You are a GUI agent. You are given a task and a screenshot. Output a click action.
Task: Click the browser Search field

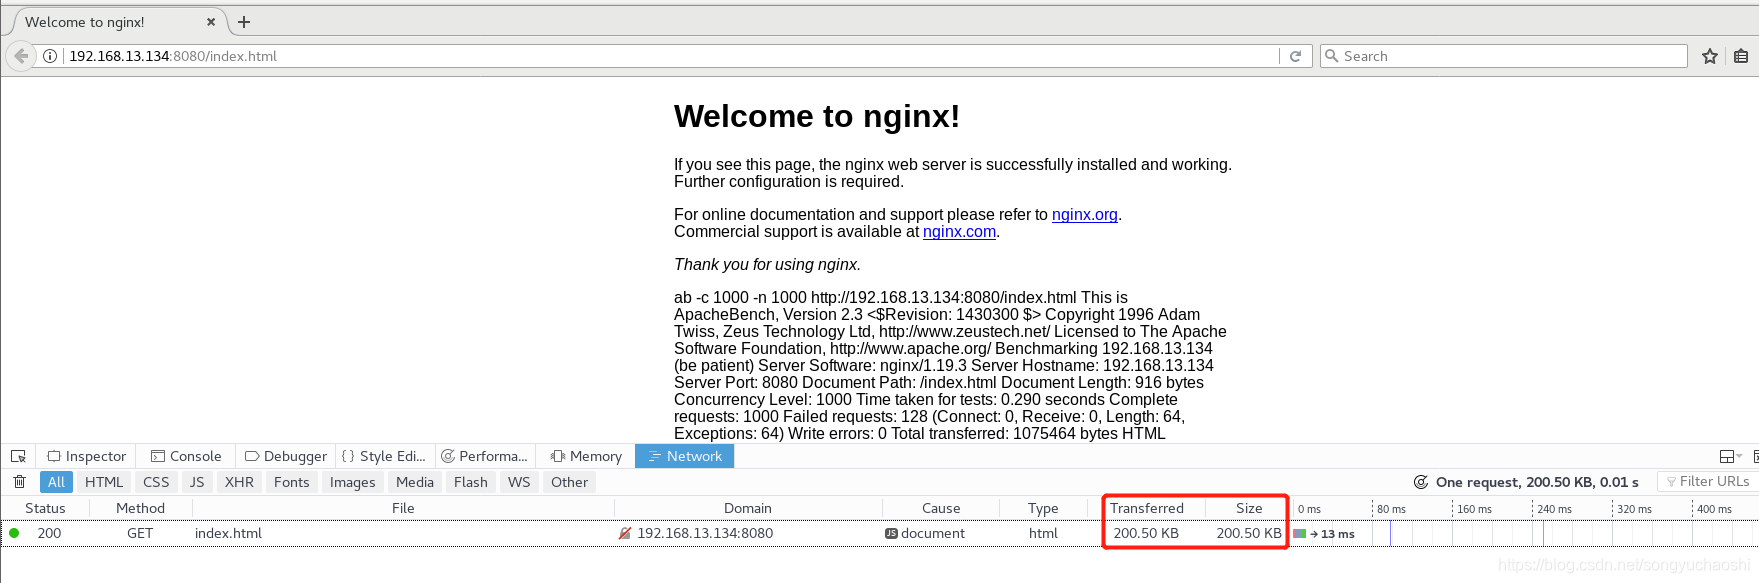(1503, 56)
